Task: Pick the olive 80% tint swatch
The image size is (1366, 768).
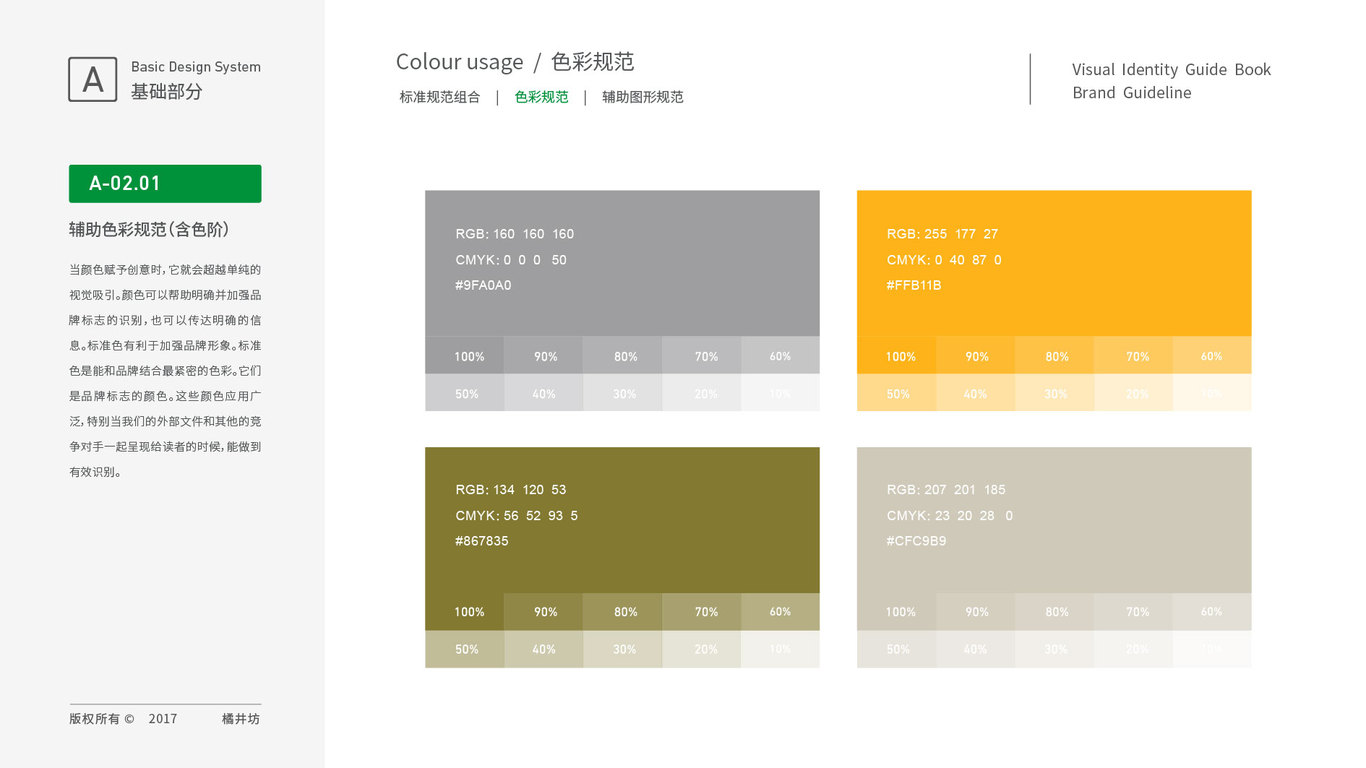Action: click(622, 612)
